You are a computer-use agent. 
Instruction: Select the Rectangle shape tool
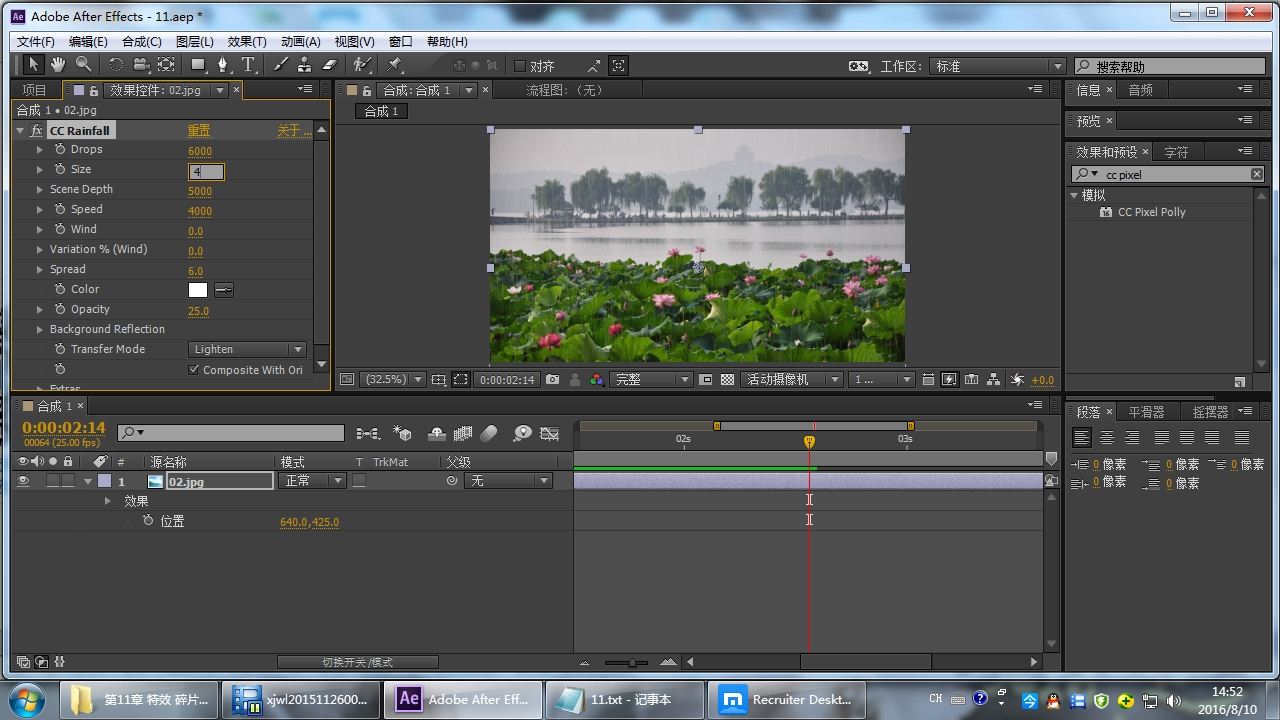click(x=199, y=65)
